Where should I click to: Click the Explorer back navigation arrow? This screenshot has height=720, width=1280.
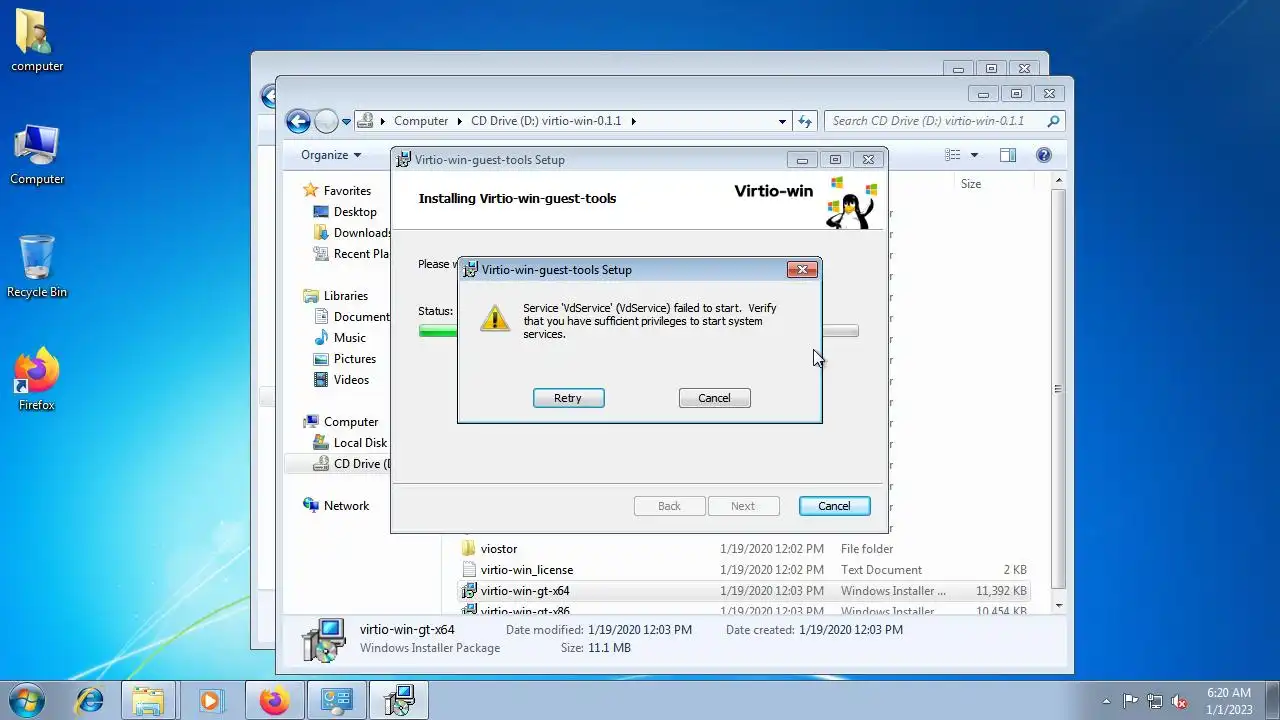click(298, 121)
